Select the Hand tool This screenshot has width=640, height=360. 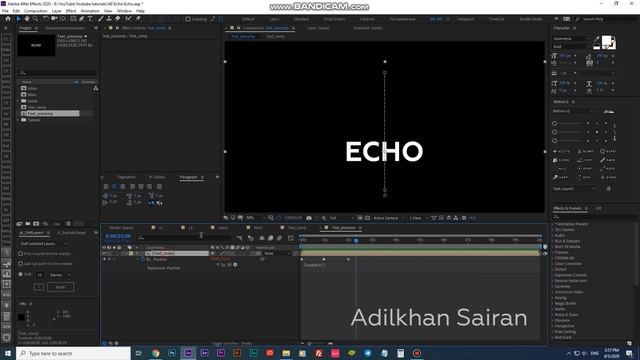(27, 19)
